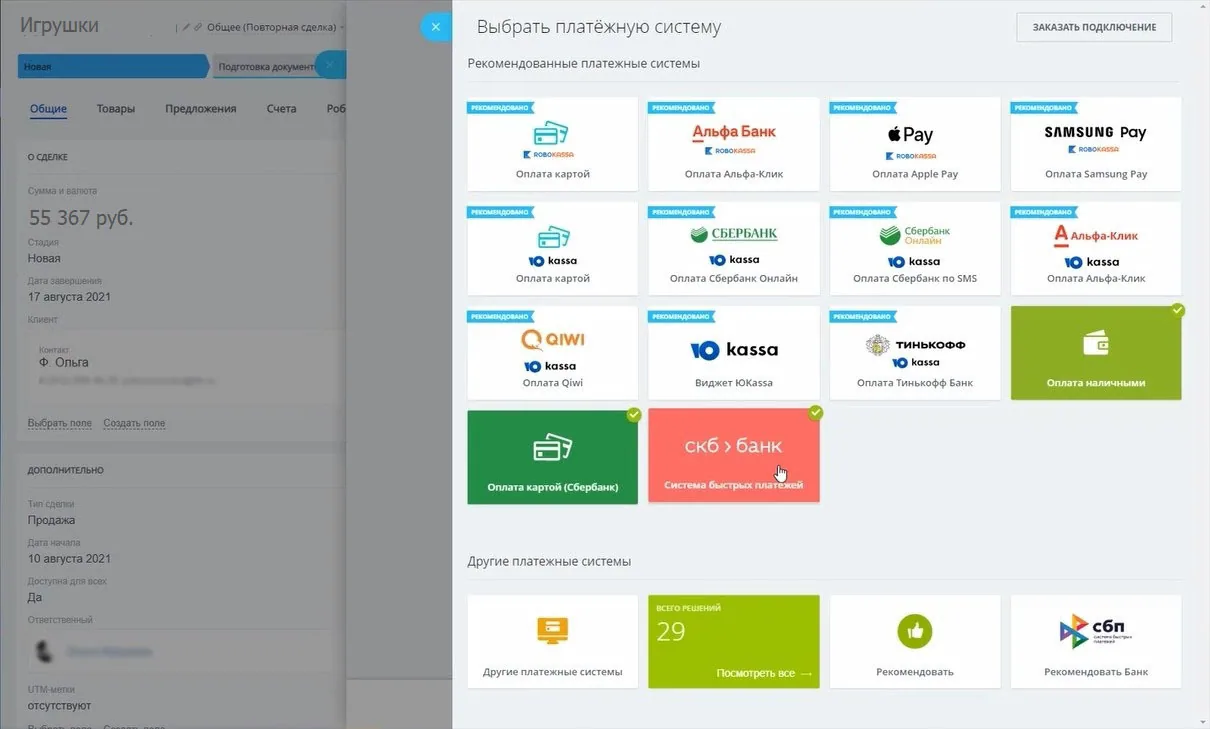This screenshot has width=1210, height=729.
Task: Choose ЮKassa card payment tile
Action: (x=552, y=249)
